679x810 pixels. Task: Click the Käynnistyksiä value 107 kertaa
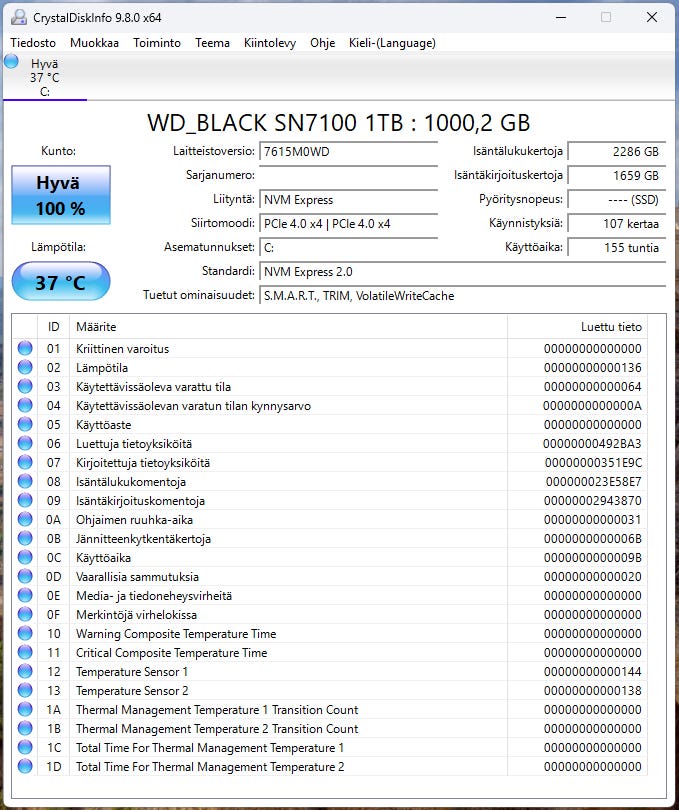(x=616, y=224)
